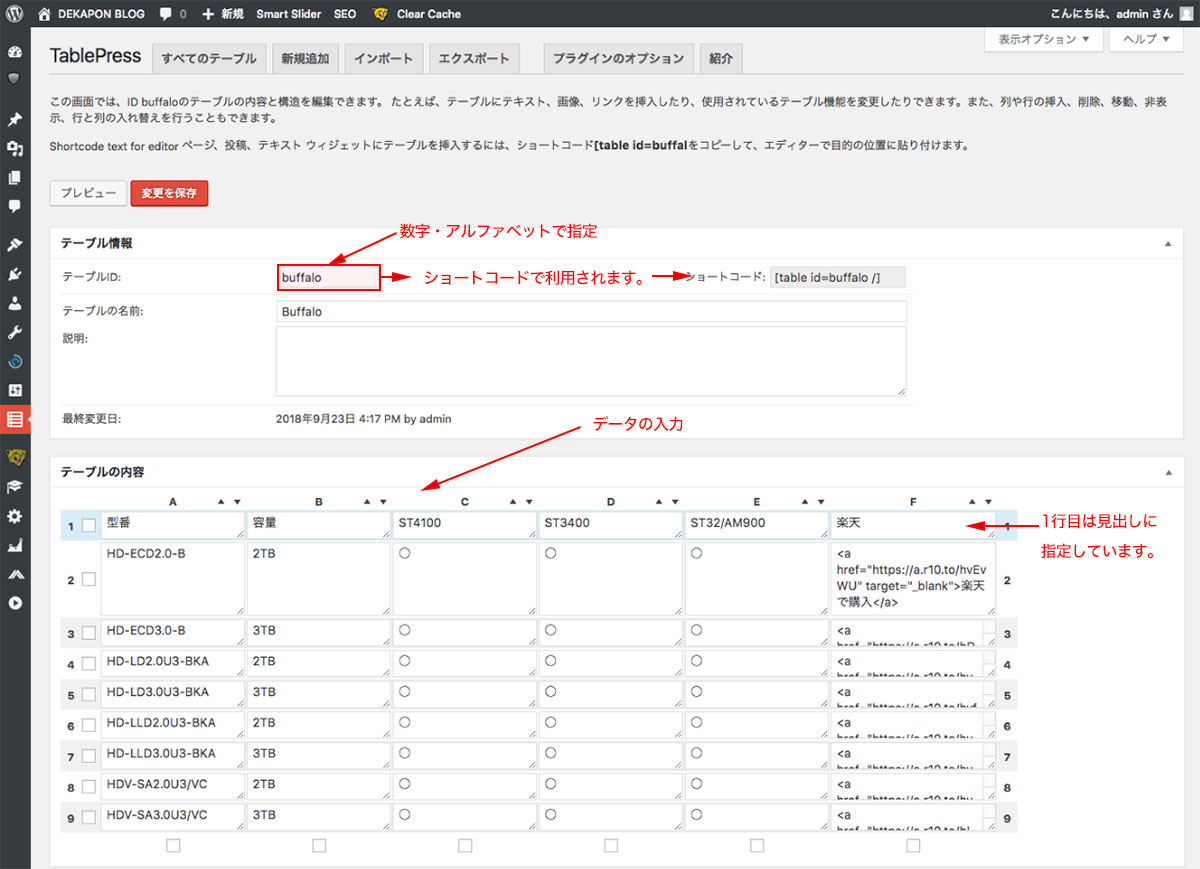Open Smart Slider in the admin bar
This screenshot has width=1200, height=869.
coord(288,14)
